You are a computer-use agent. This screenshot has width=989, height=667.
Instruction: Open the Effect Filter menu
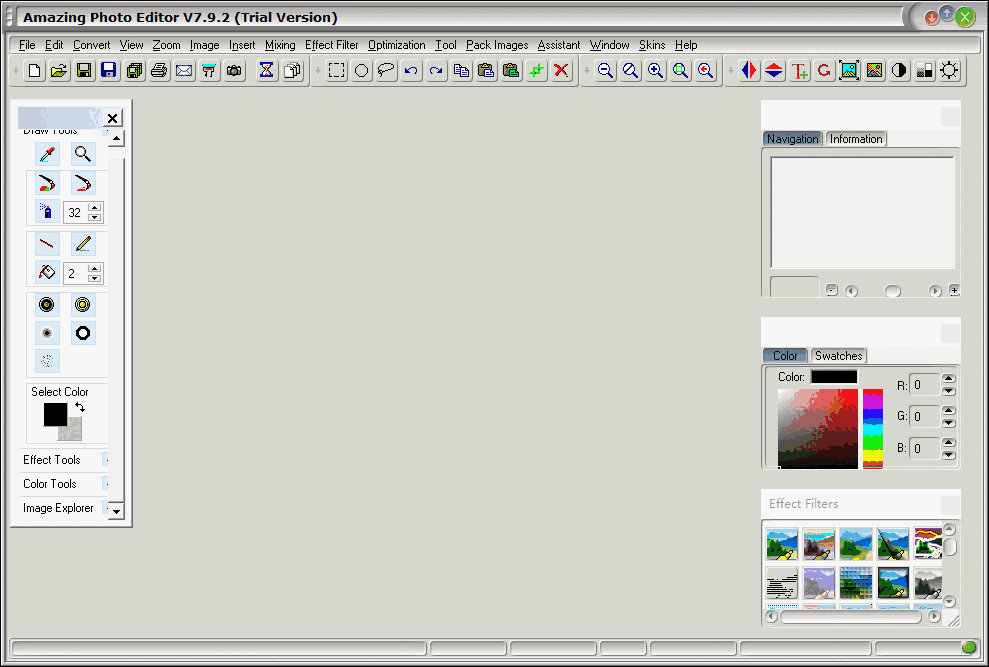coord(331,45)
